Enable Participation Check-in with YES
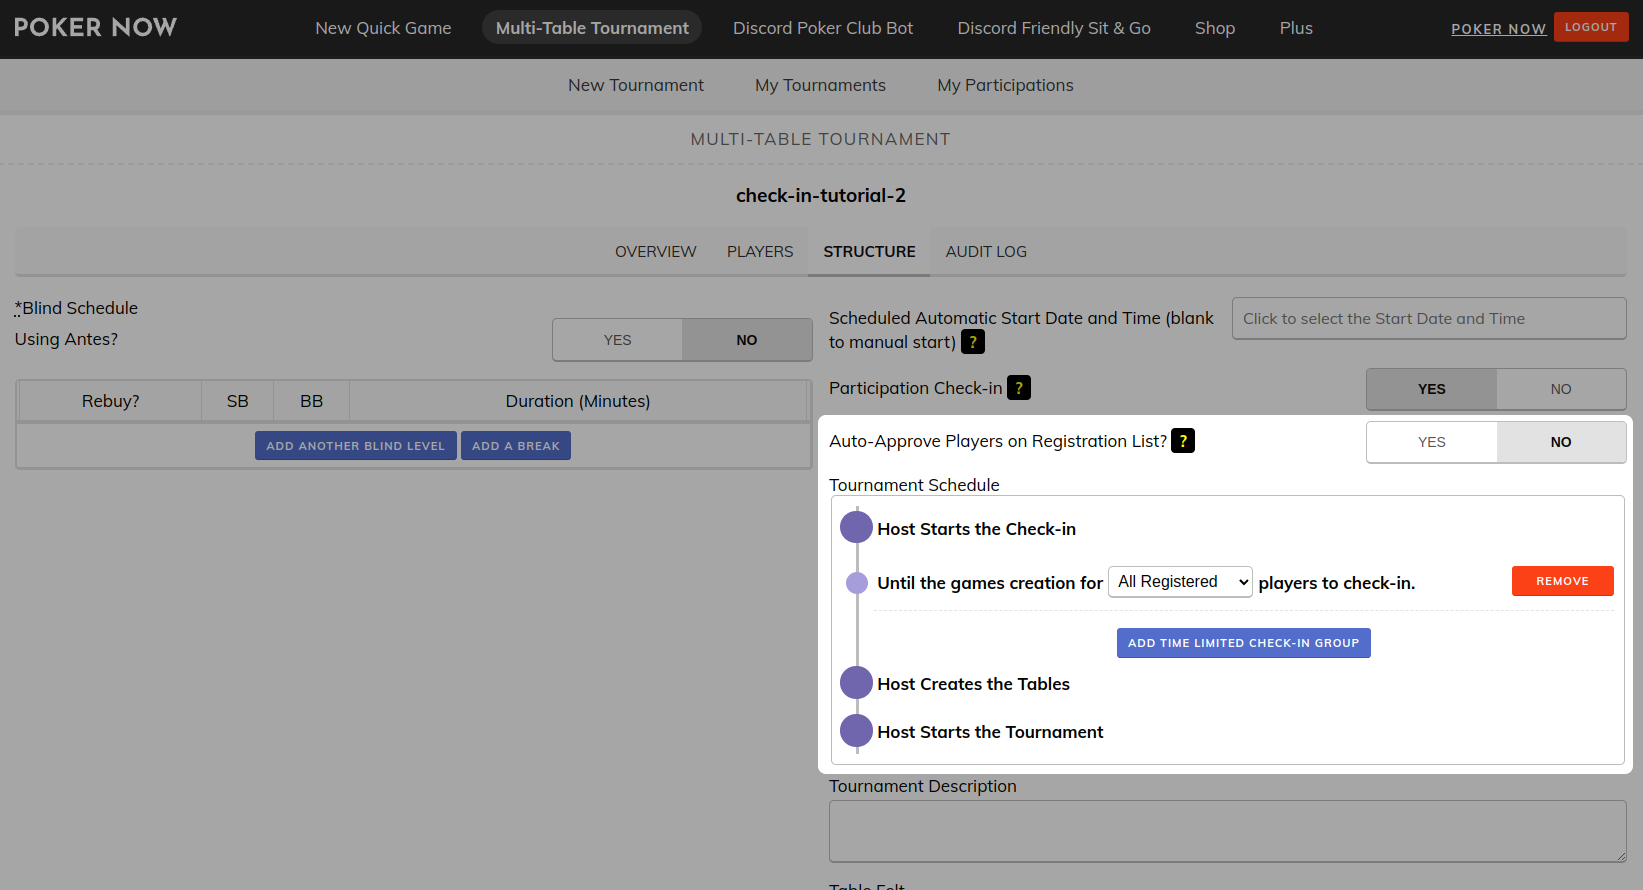 (1432, 389)
